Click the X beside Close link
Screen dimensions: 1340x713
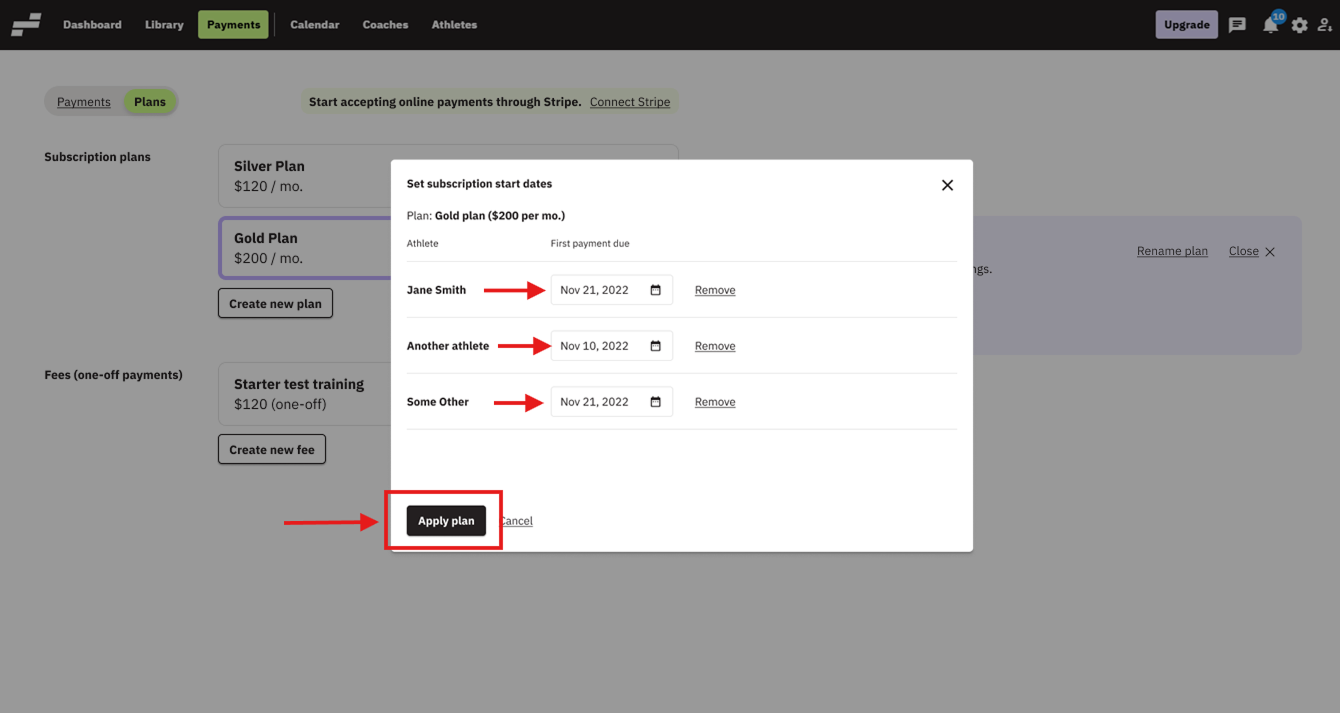(1270, 252)
